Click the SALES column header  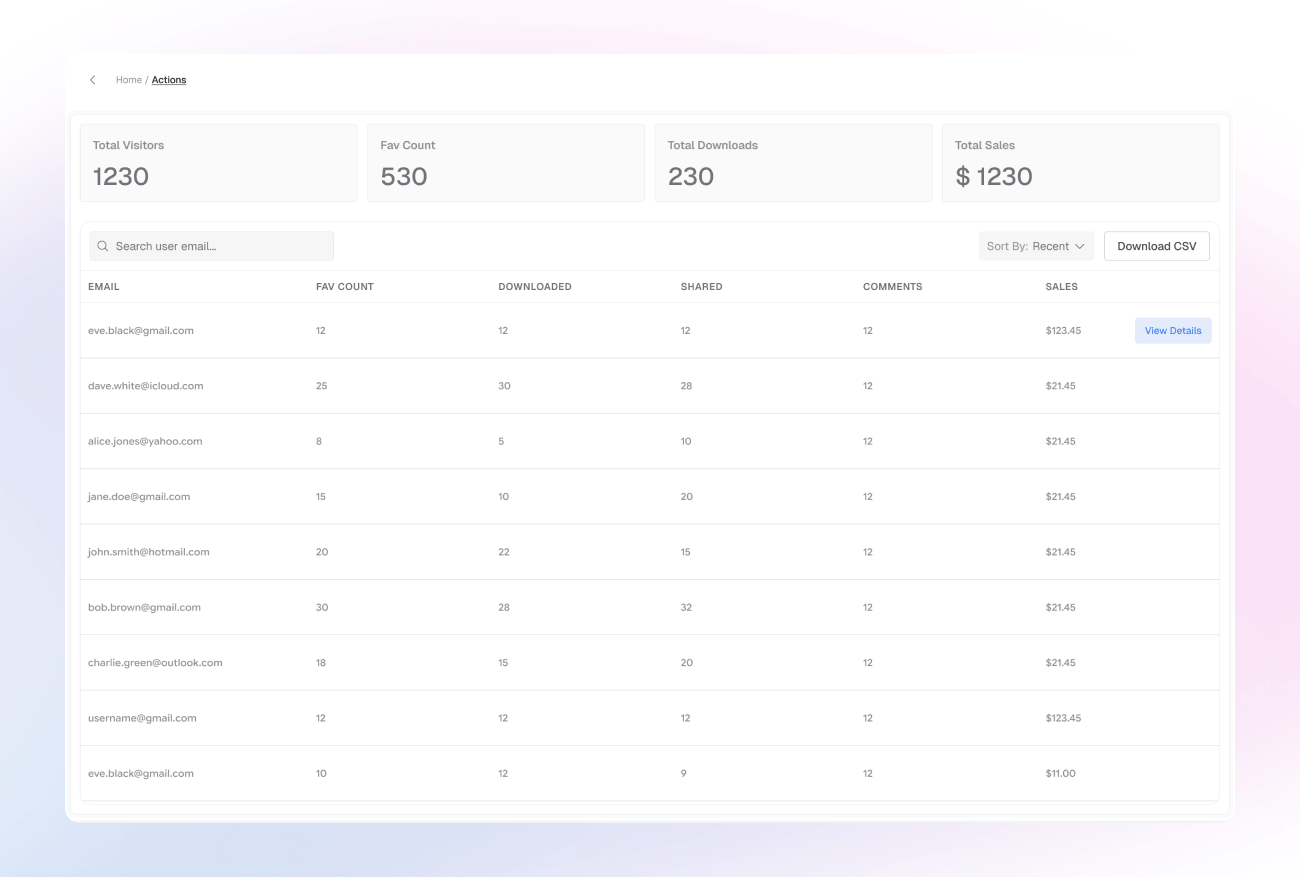pos(1061,287)
